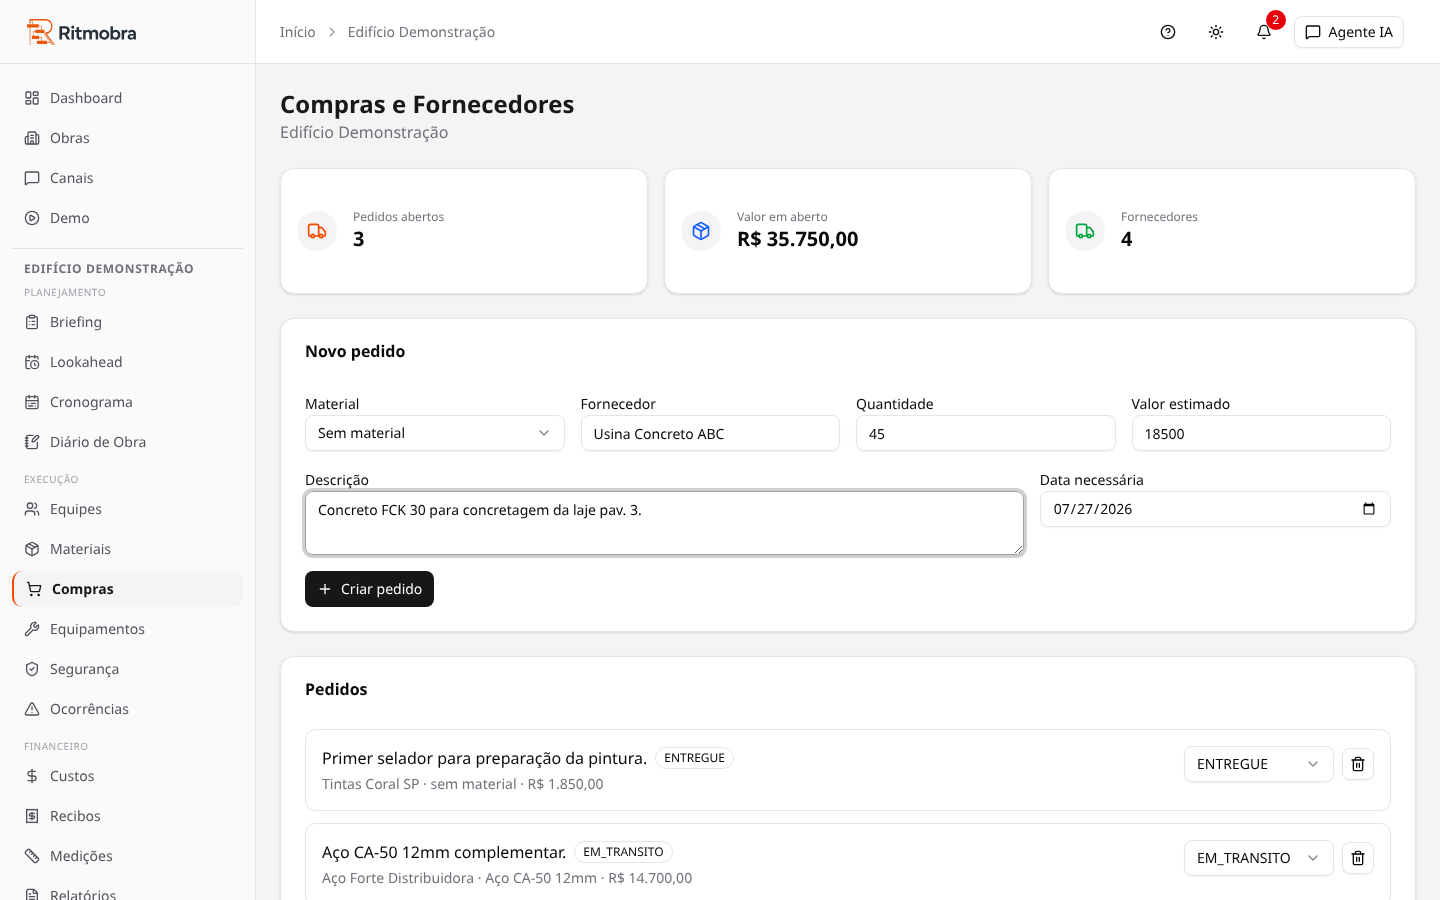Click the EM_TRANSITO status badge
The image size is (1440, 900).
[x=623, y=852]
